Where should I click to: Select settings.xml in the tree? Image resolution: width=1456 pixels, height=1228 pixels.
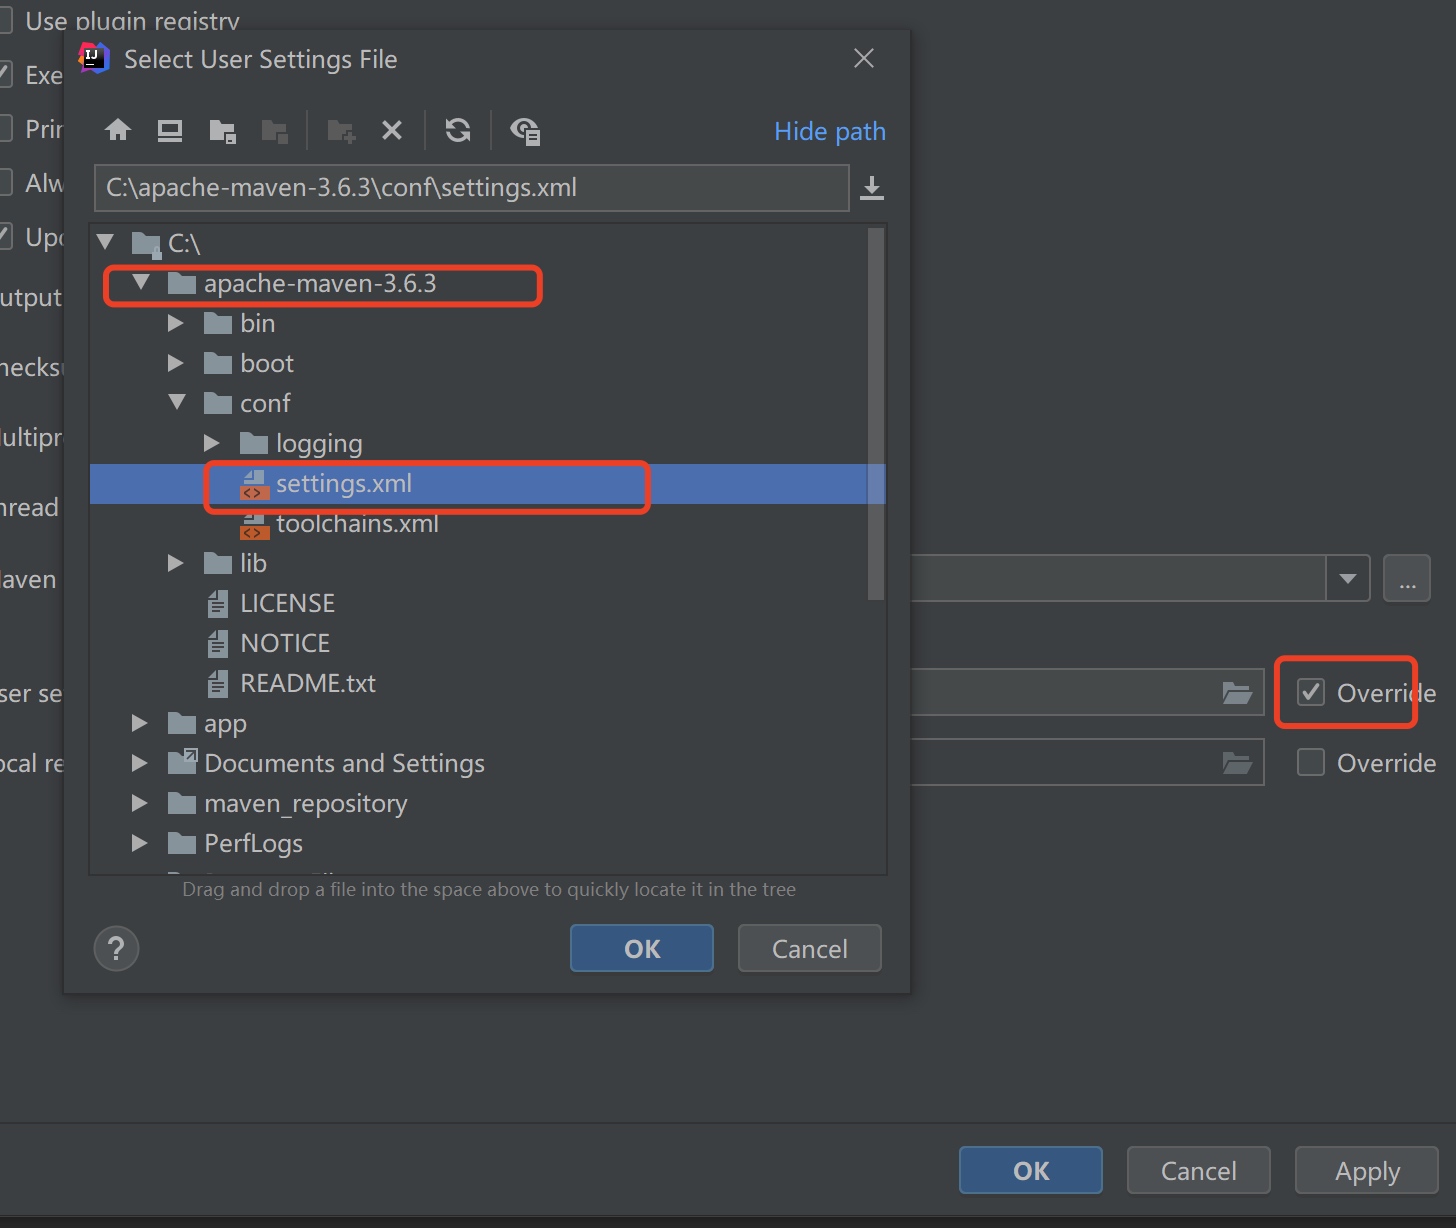click(488, 484)
